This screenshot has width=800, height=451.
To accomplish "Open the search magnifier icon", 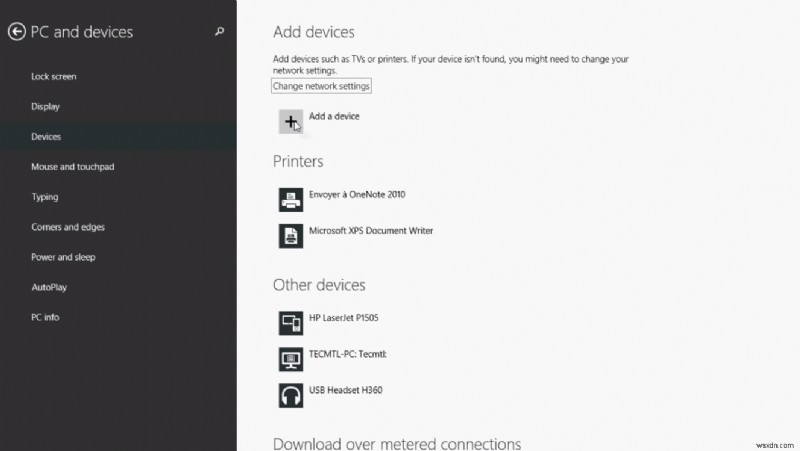I will pyautogui.click(x=219, y=32).
